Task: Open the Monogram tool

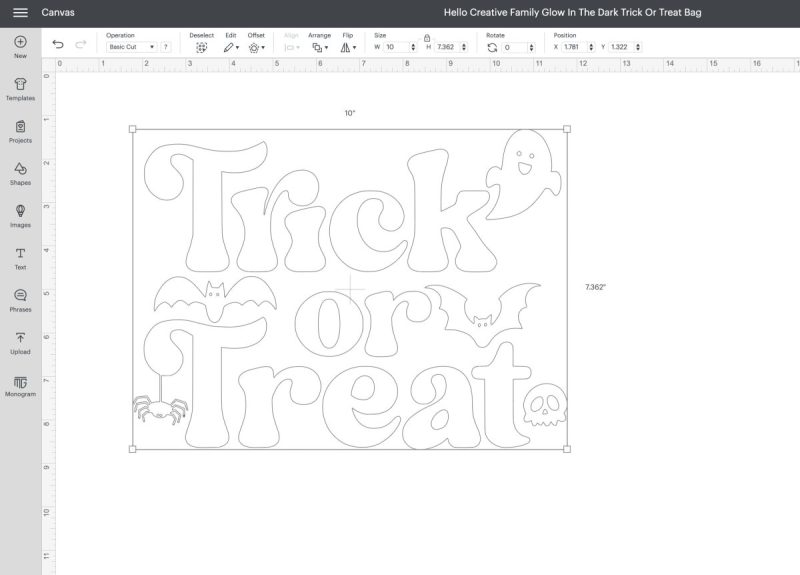Action: [20, 386]
